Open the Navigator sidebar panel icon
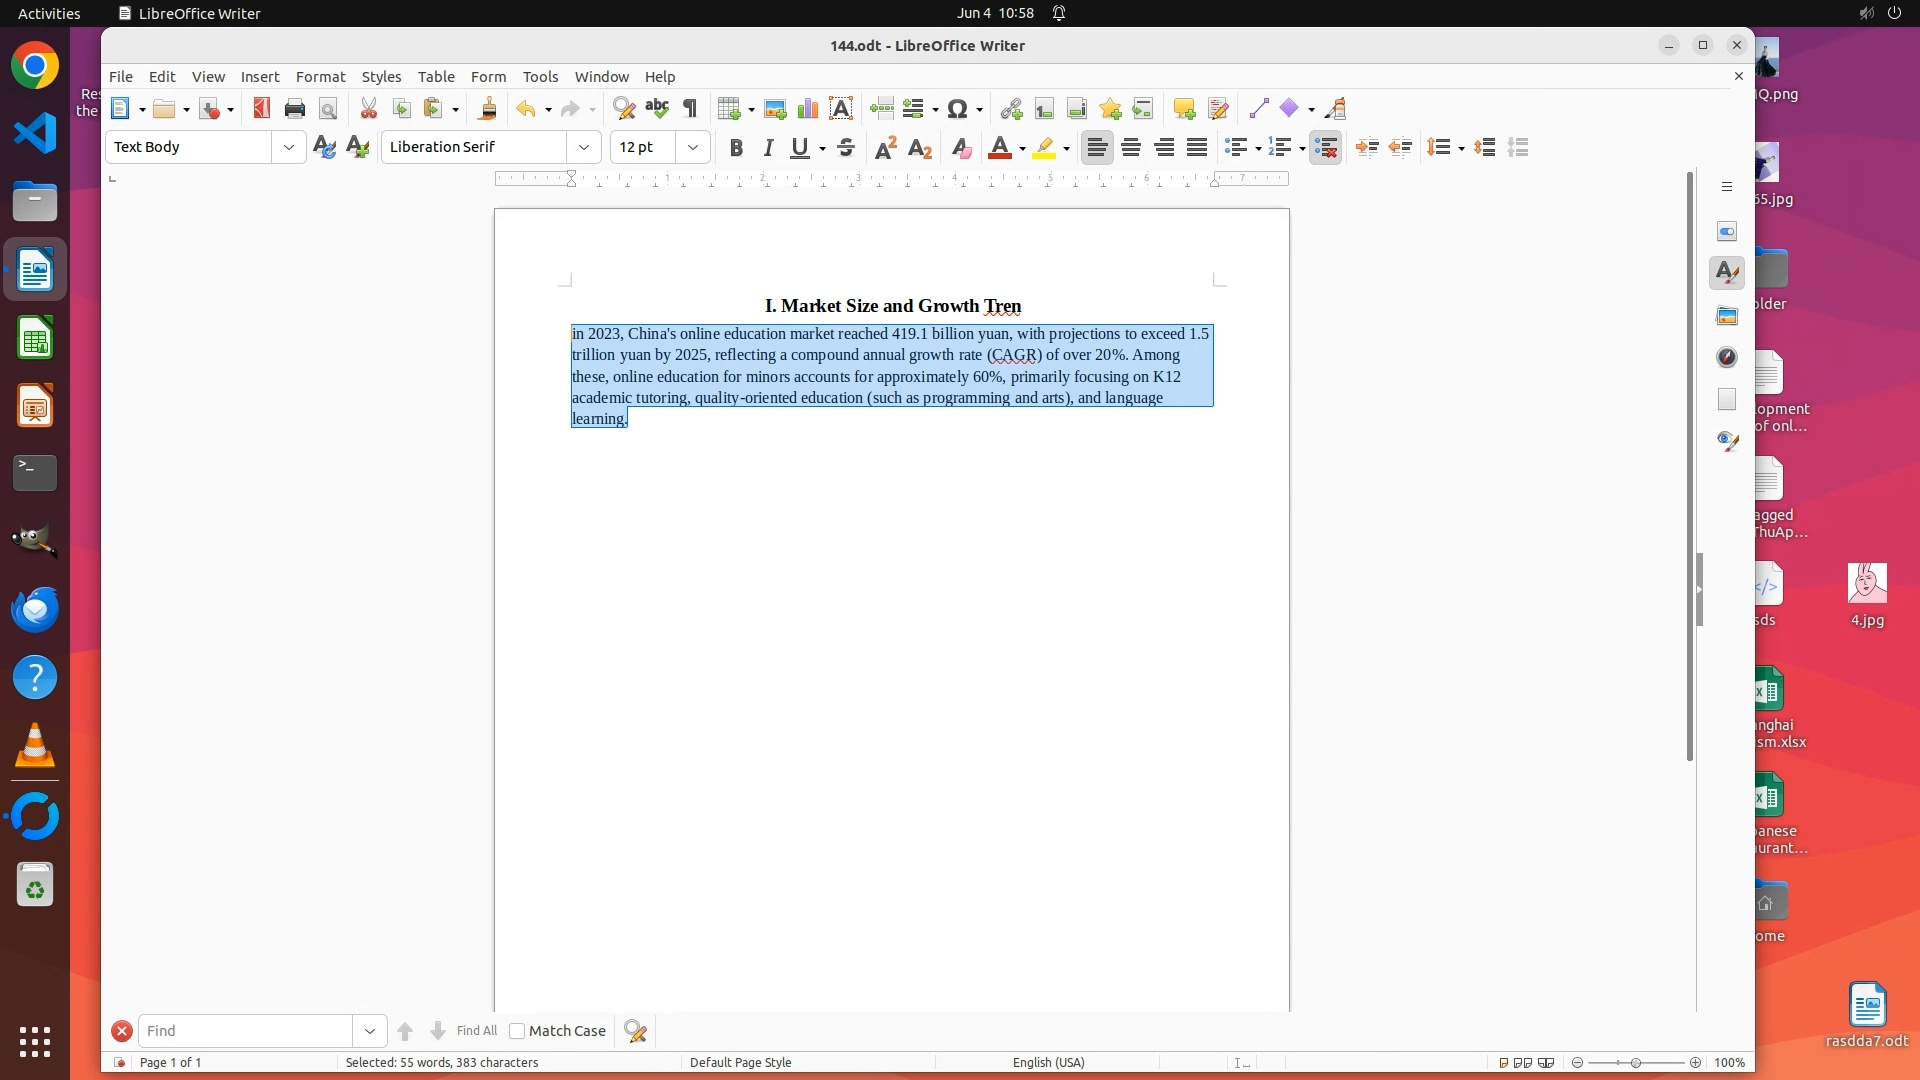1920x1080 pixels. click(x=1727, y=358)
